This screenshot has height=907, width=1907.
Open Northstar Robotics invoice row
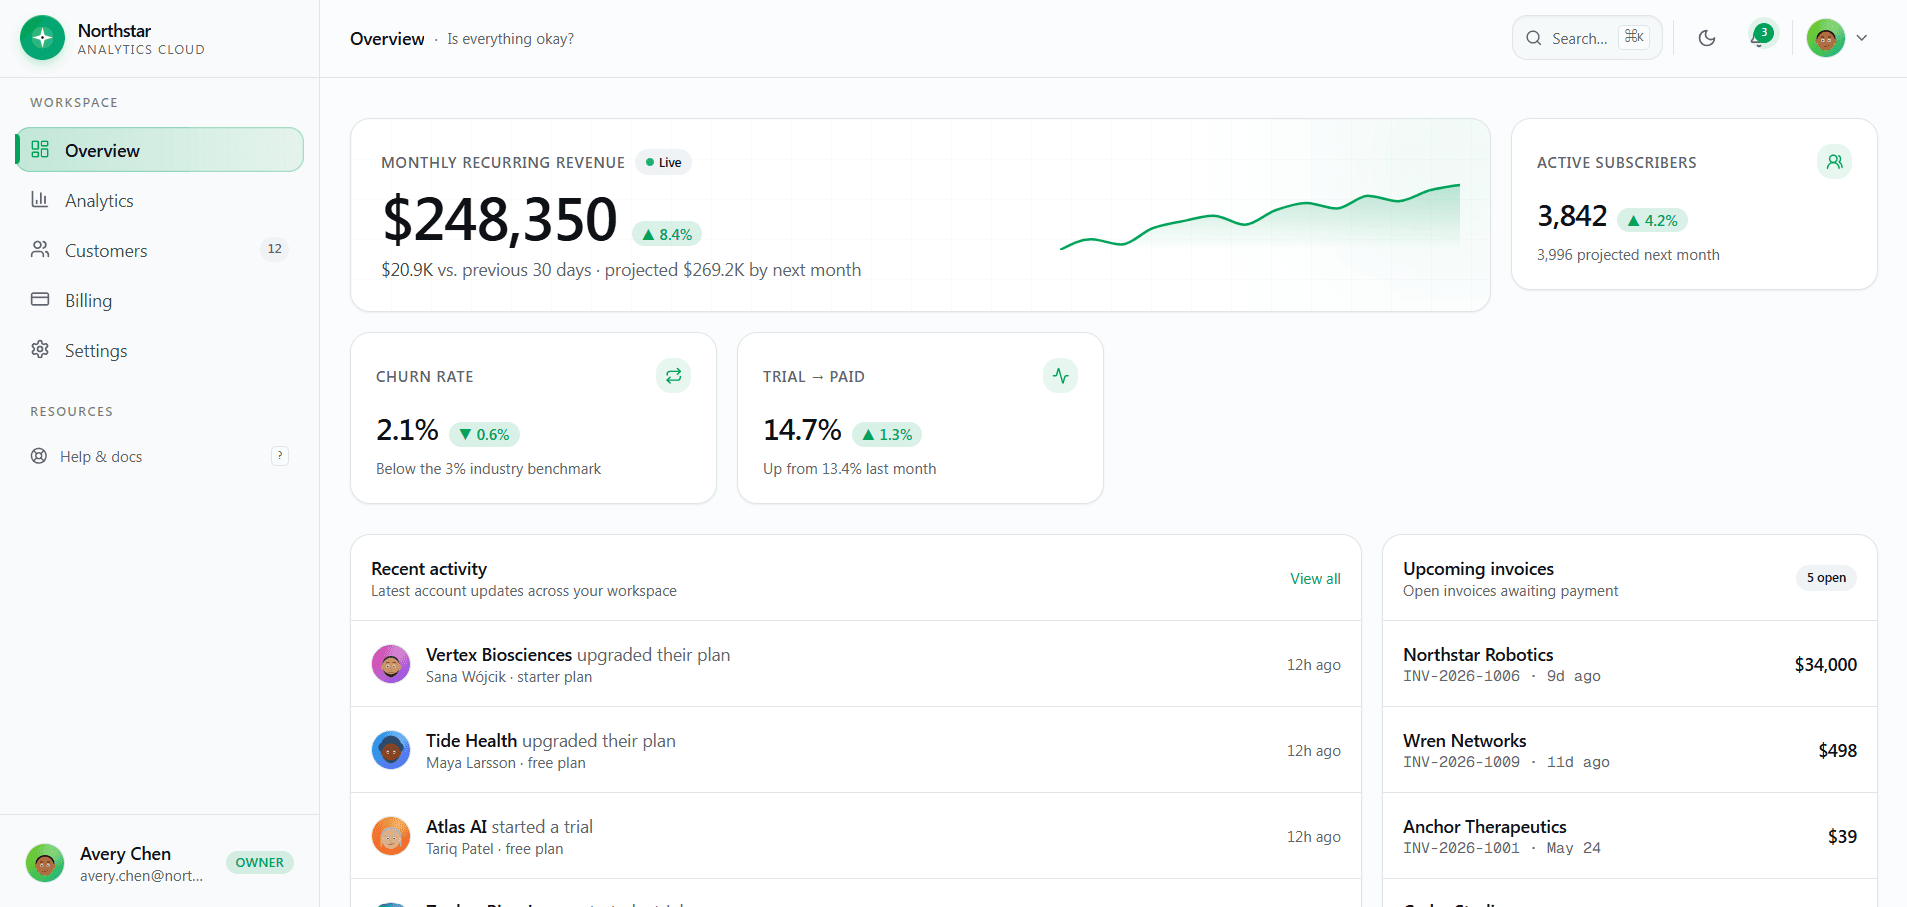click(x=1630, y=664)
